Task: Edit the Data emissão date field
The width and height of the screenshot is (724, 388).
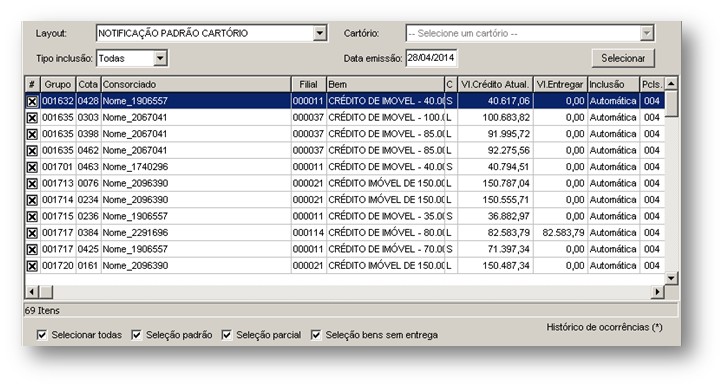Action: [x=431, y=58]
